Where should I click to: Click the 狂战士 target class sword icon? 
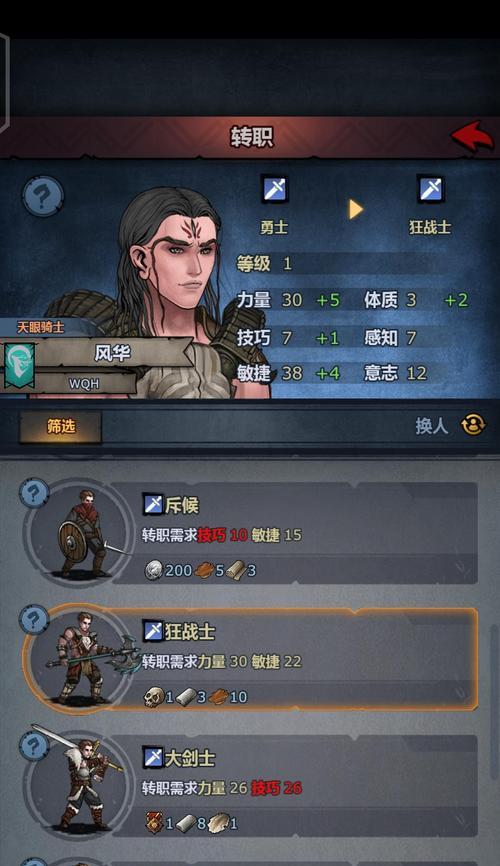430,191
